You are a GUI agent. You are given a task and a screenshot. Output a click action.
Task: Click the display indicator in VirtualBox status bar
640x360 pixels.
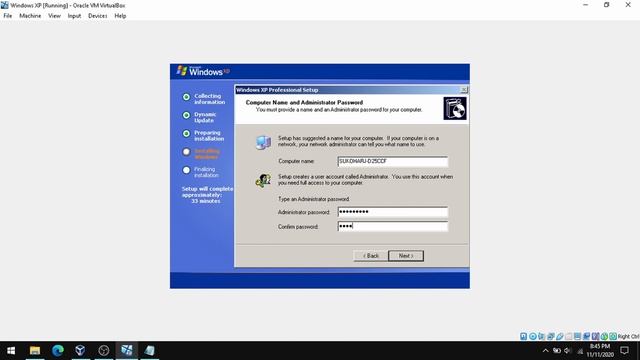click(577, 336)
